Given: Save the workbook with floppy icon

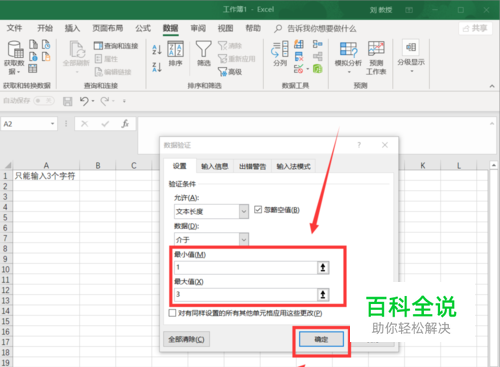Looking at the screenshot, I should point(68,101).
